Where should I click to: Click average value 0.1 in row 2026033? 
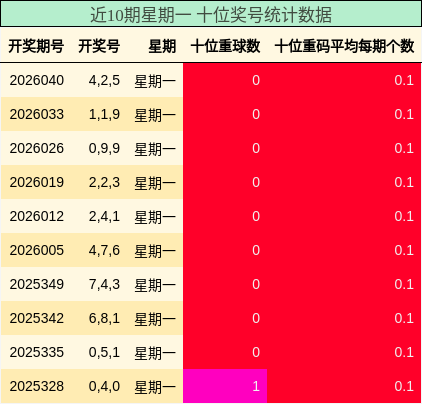(x=404, y=114)
